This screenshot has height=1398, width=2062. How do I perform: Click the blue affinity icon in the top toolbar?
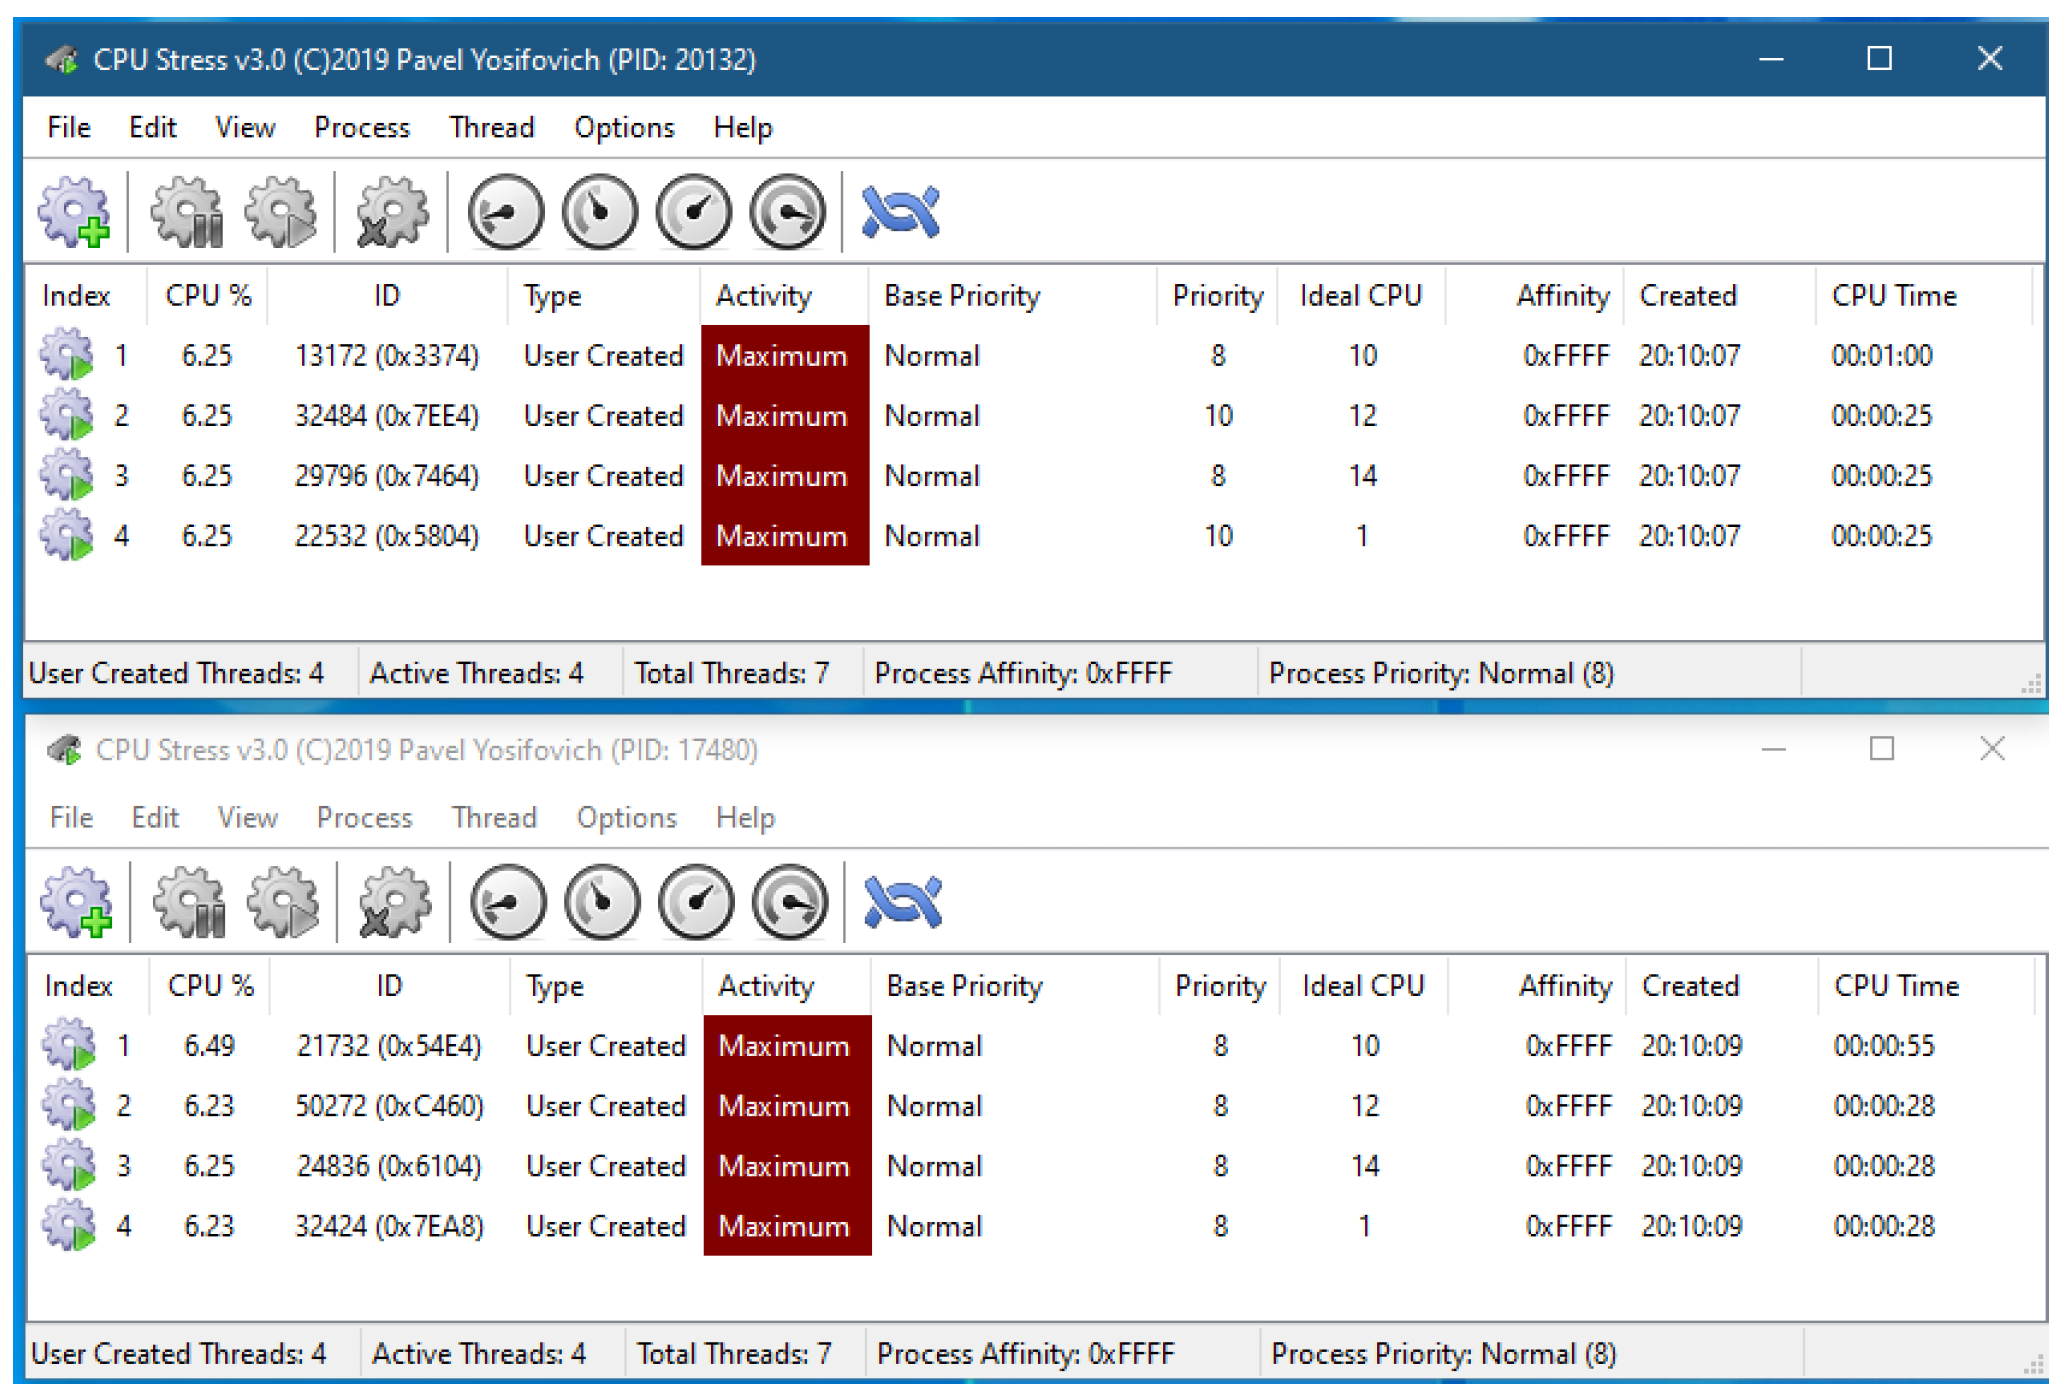(x=900, y=212)
